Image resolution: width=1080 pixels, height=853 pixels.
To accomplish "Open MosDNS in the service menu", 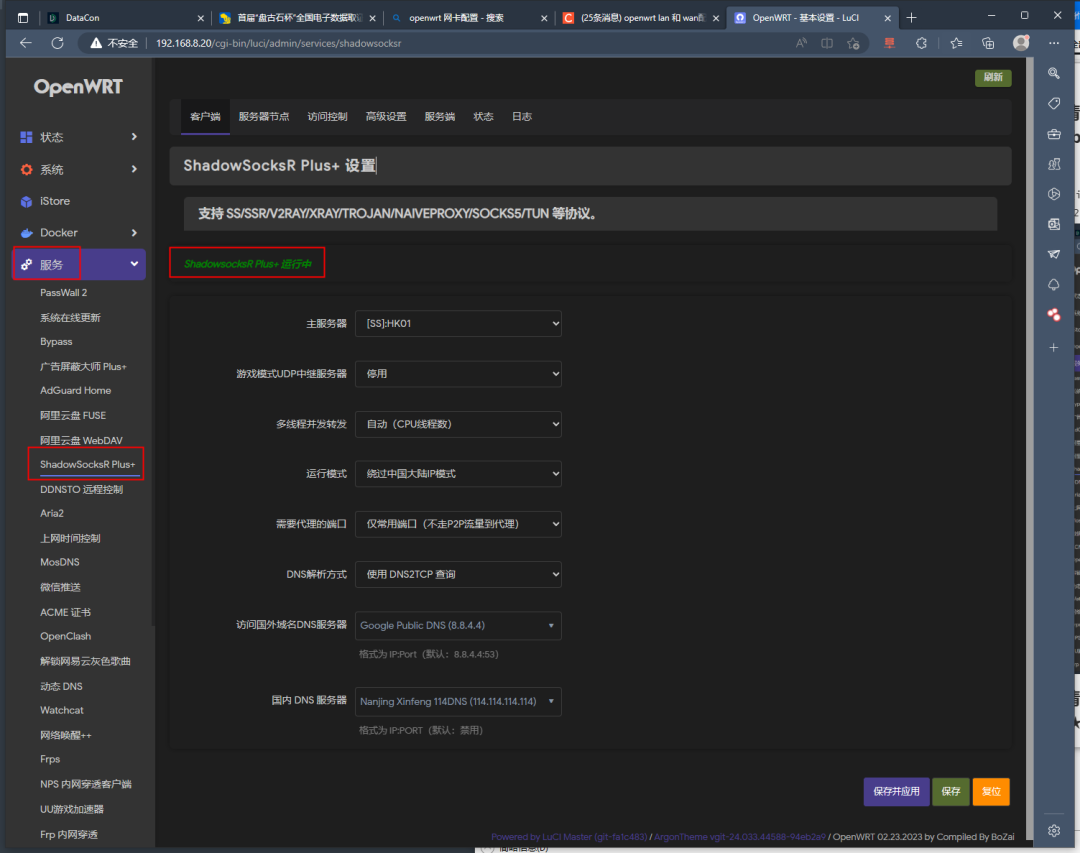I will tap(60, 562).
